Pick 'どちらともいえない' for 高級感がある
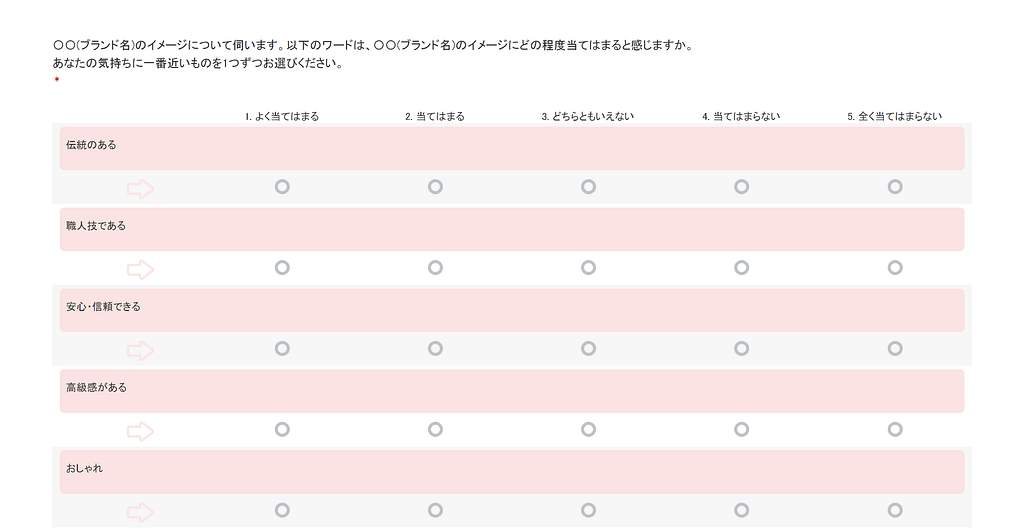 588,429
